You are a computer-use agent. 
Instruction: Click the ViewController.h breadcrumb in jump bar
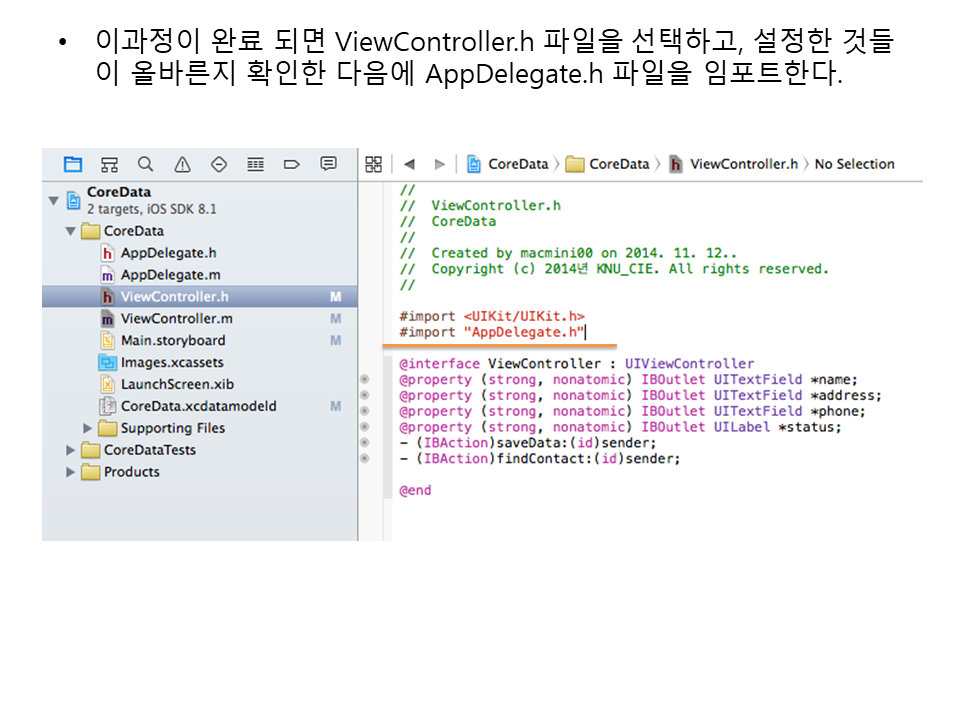(743, 164)
